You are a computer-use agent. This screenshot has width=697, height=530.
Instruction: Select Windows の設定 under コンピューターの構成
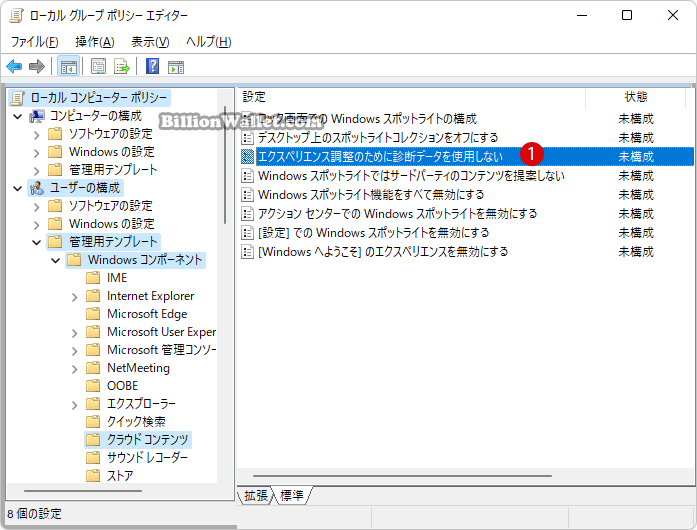pos(112,152)
